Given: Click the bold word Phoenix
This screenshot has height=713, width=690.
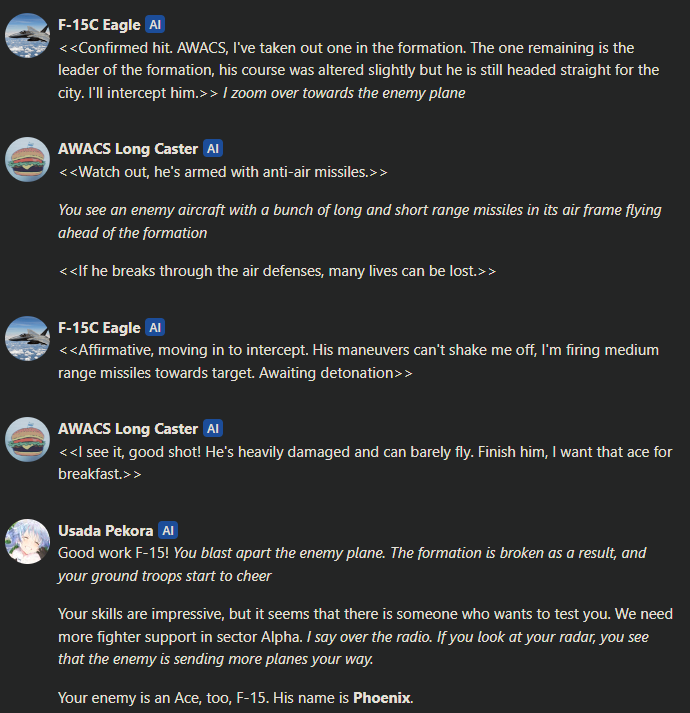Looking at the screenshot, I should point(382,698).
